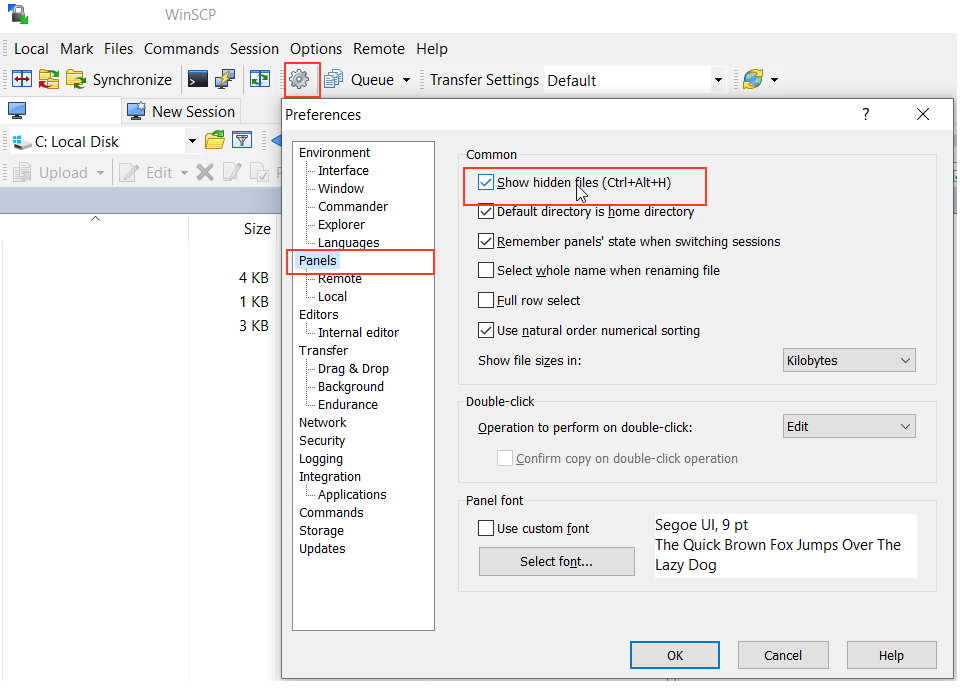Click the Segoe UI font sample preview

[786, 546]
